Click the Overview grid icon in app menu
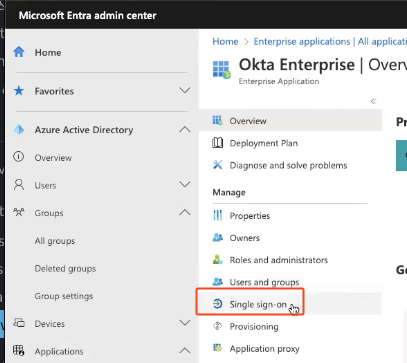This screenshot has height=363, width=407. (x=217, y=120)
